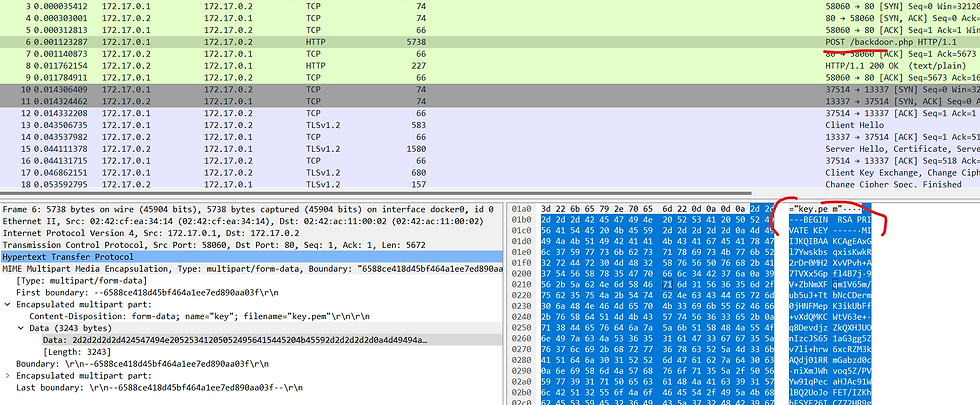Click the [Type: multipart/form-data] line
Screen dimensions: 980x405
81,281
